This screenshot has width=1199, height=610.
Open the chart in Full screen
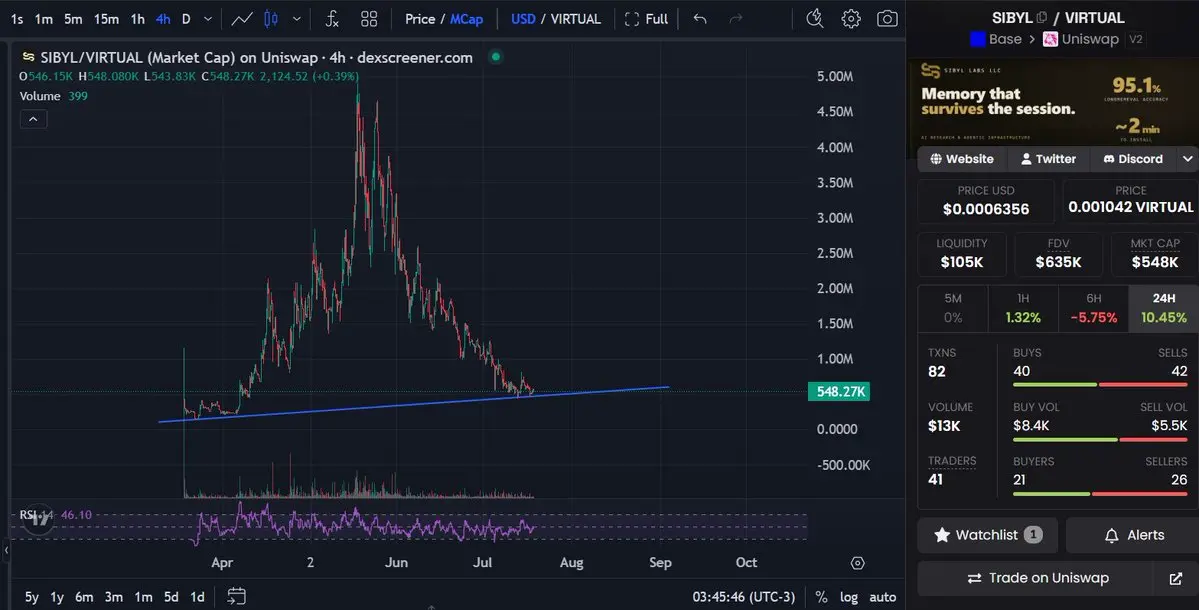click(646, 19)
